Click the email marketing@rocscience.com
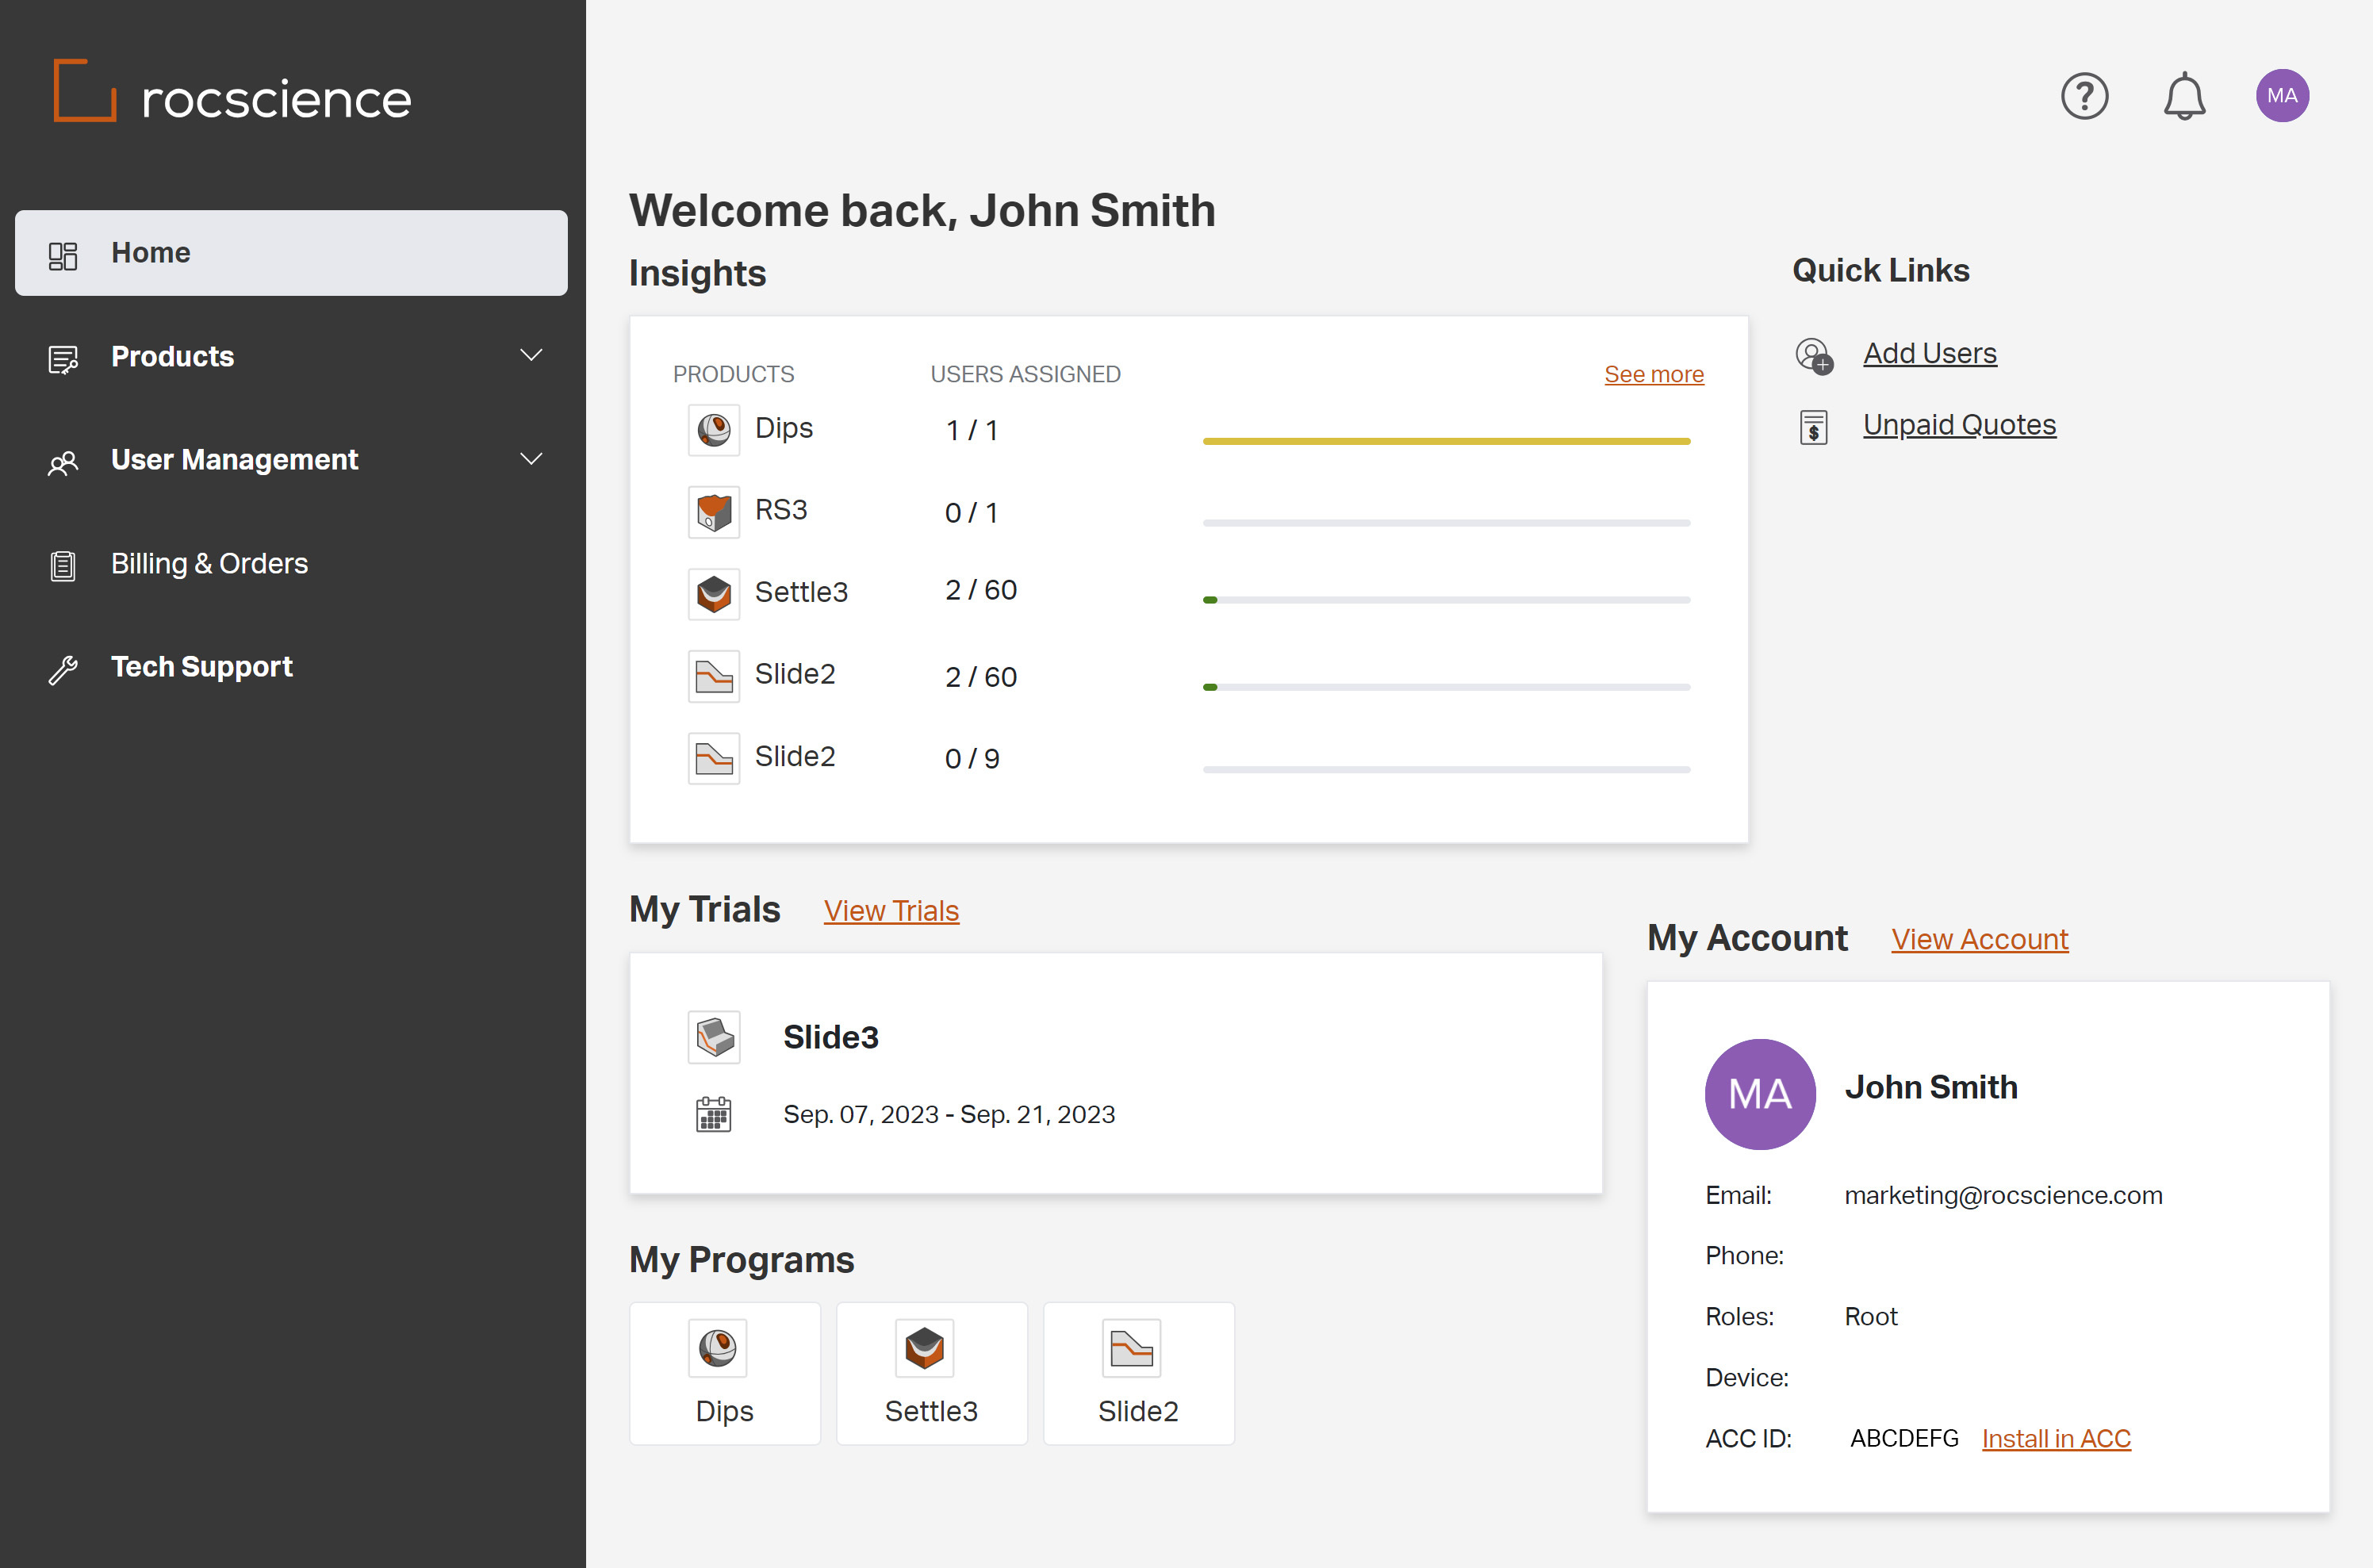Screen dimensions: 2373x1568 pyautogui.click(x=2003, y=1195)
